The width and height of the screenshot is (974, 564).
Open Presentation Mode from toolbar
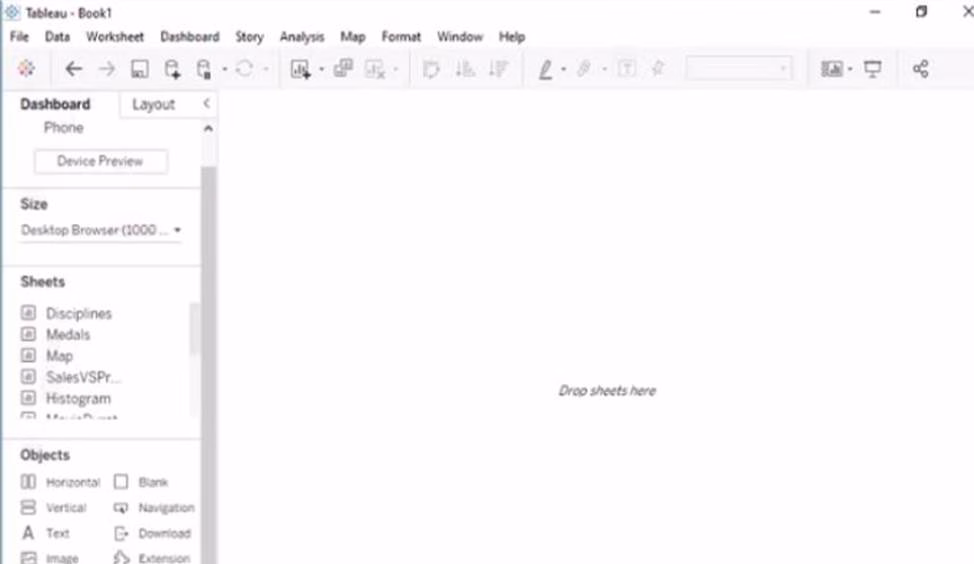(x=873, y=69)
